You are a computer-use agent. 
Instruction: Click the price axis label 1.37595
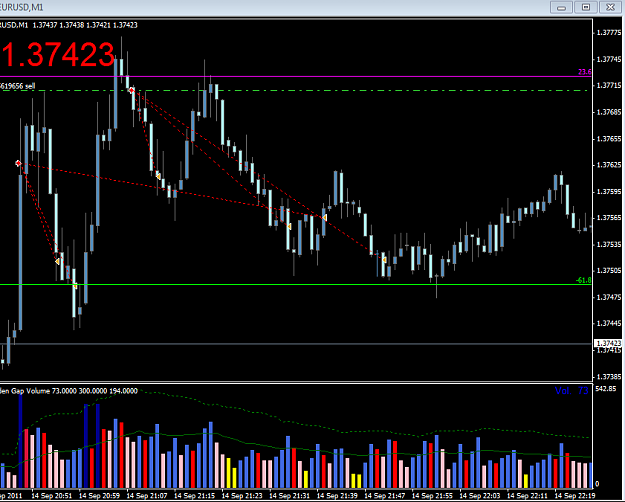point(608,192)
